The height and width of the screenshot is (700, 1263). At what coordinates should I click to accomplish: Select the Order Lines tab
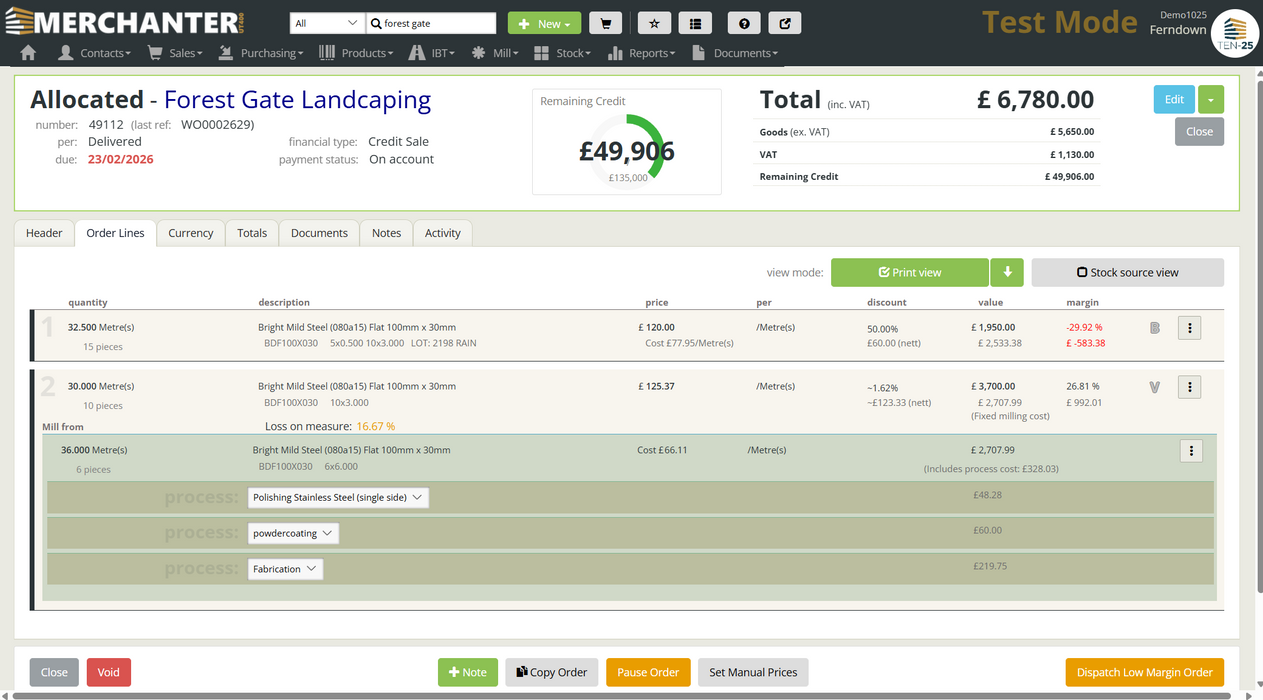click(x=115, y=233)
